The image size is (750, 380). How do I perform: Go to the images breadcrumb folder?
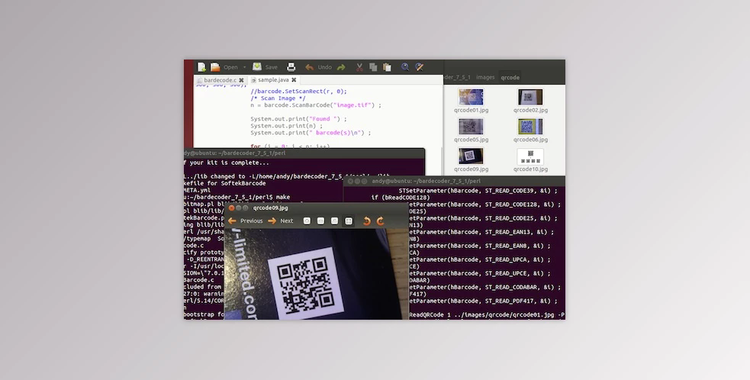[485, 77]
